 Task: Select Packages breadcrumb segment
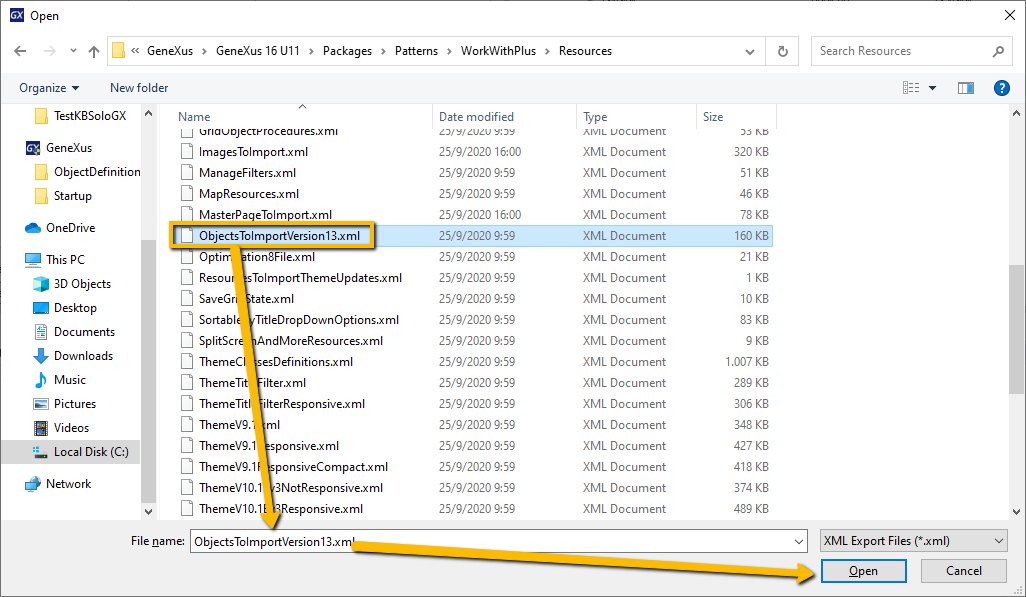tap(347, 51)
